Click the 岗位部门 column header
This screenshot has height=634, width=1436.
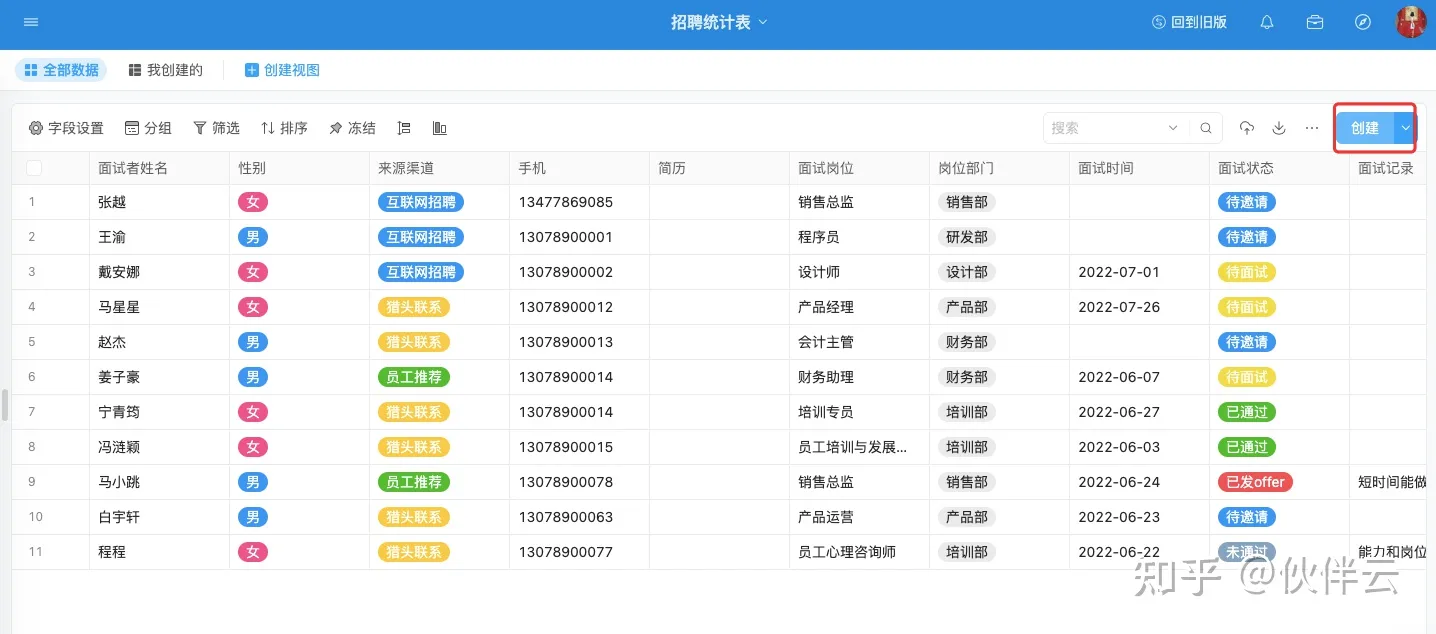(999, 168)
